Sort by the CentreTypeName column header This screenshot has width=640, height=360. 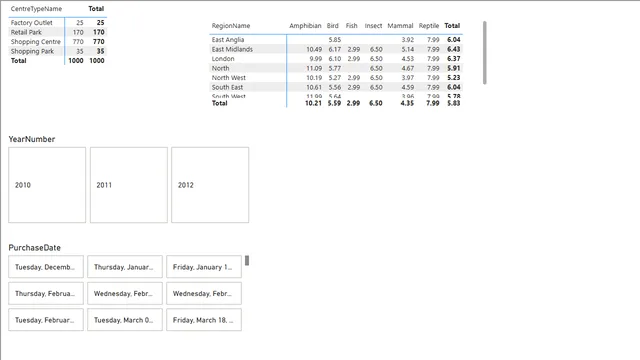[36, 9]
